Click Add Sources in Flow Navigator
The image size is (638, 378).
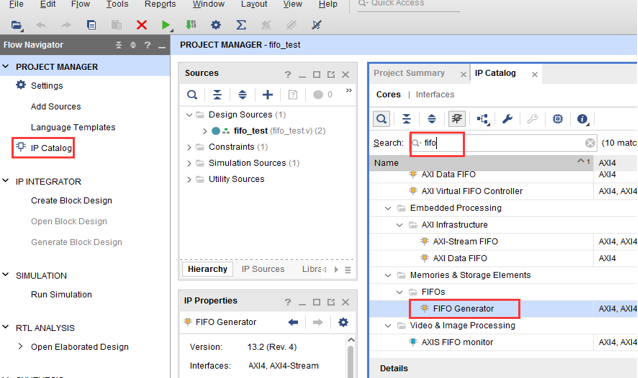click(56, 107)
